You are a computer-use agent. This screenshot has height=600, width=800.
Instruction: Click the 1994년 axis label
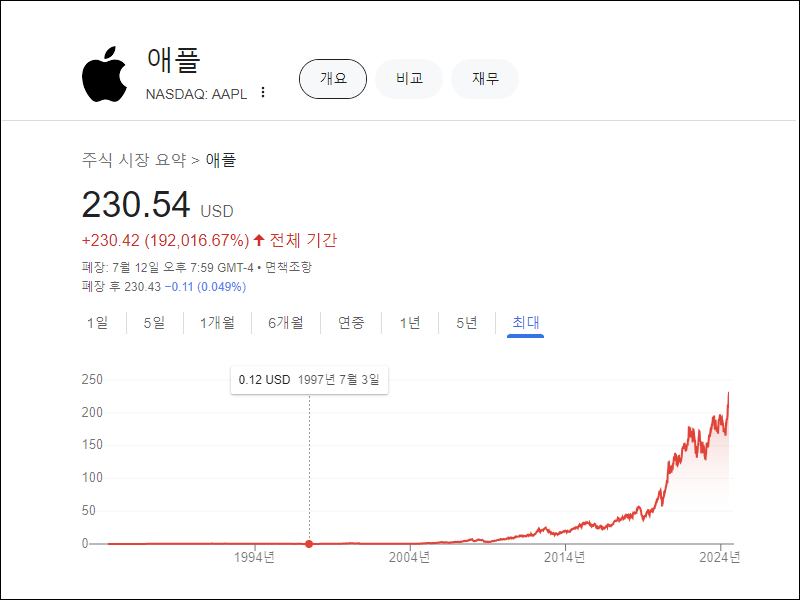click(254, 557)
